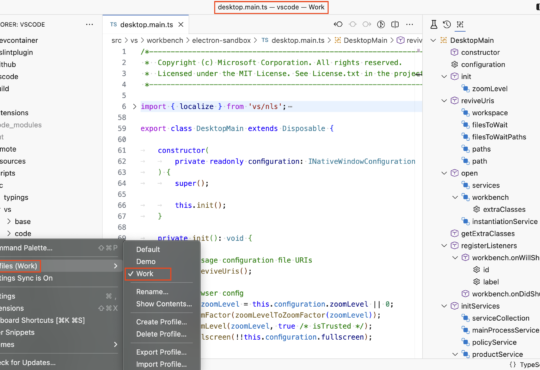Switch to the Default profile
Screen dimensions: 540x370
[148, 249]
